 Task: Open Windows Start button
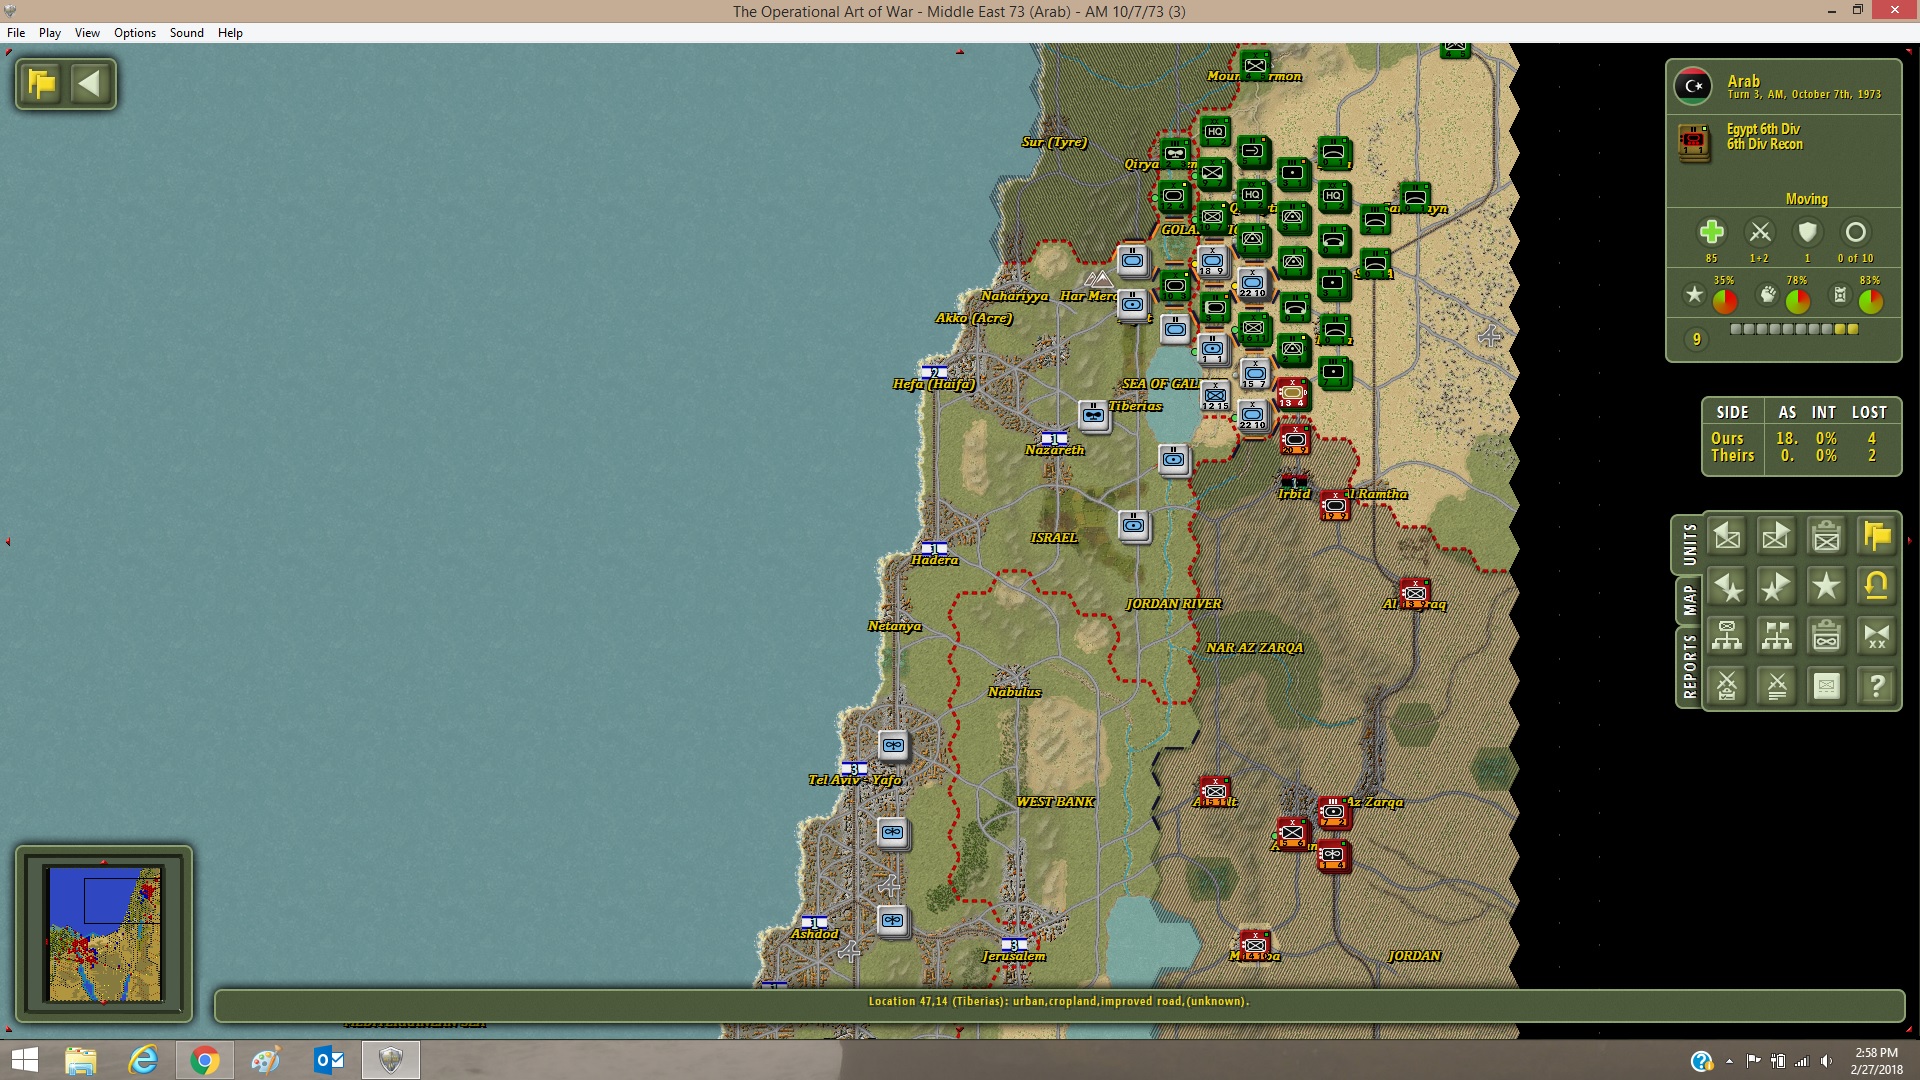[x=24, y=1060]
